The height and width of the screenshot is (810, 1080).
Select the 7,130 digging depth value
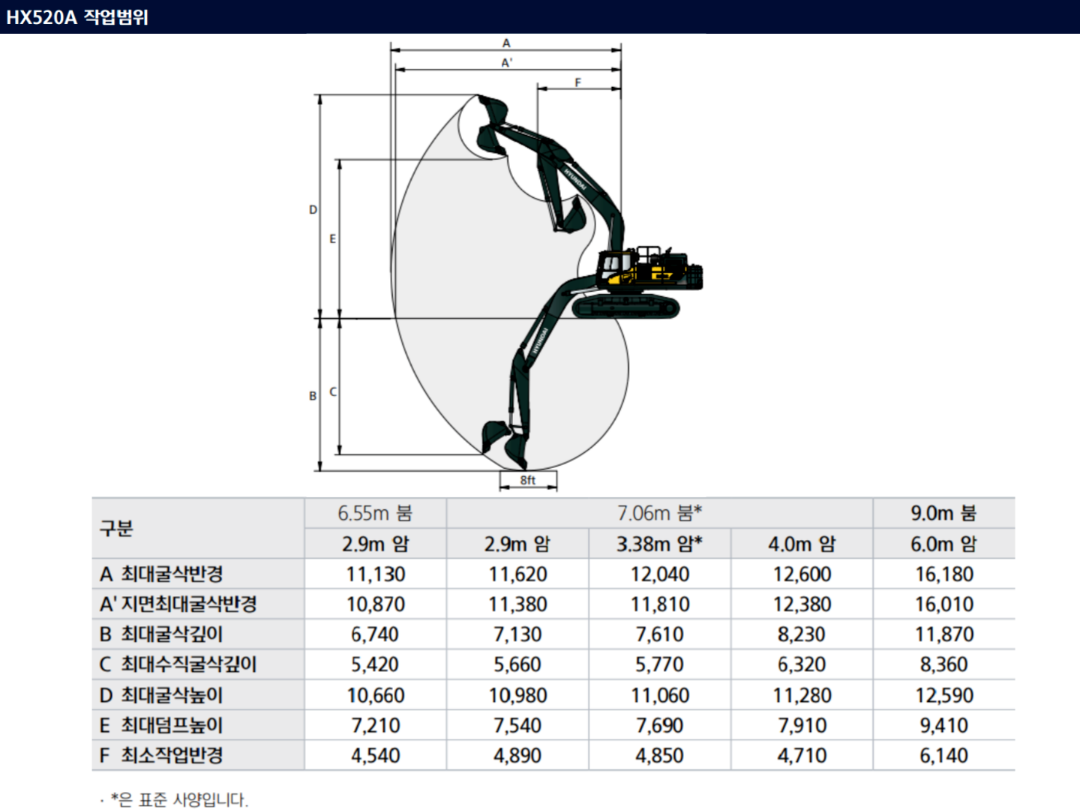(x=517, y=634)
